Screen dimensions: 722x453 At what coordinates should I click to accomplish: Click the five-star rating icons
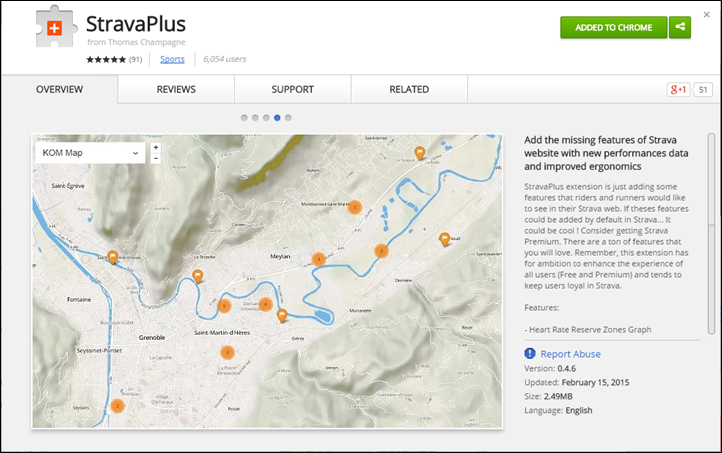coord(106,59)
